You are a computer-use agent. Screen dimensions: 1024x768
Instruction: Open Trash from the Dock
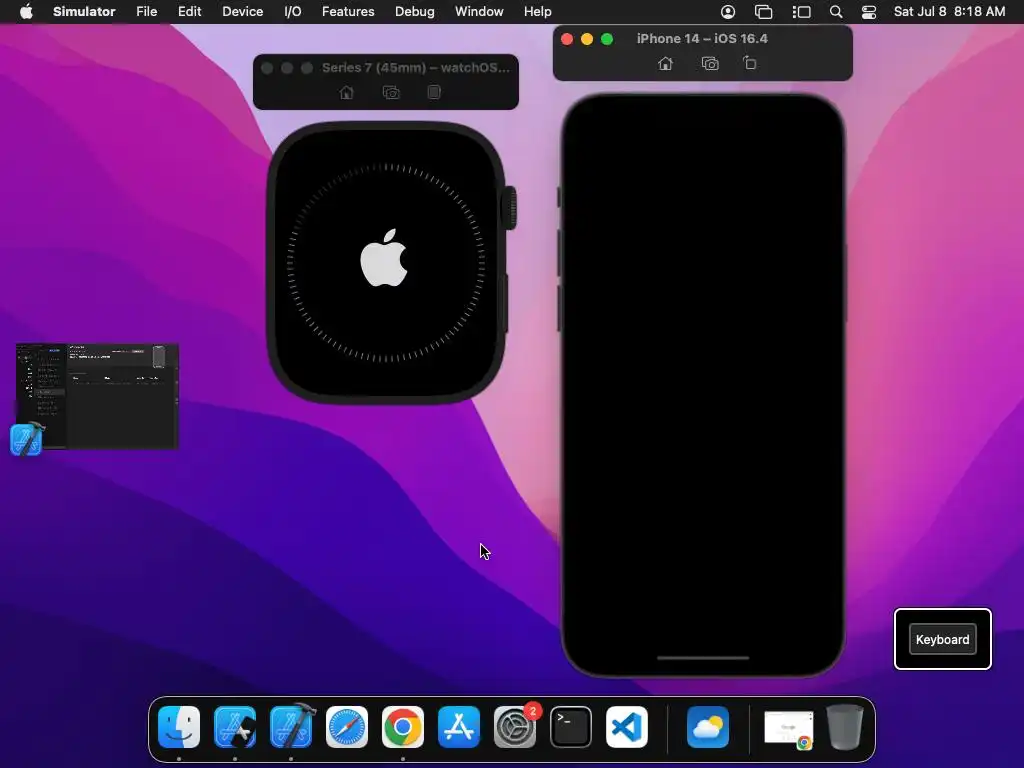click(845, 726)
